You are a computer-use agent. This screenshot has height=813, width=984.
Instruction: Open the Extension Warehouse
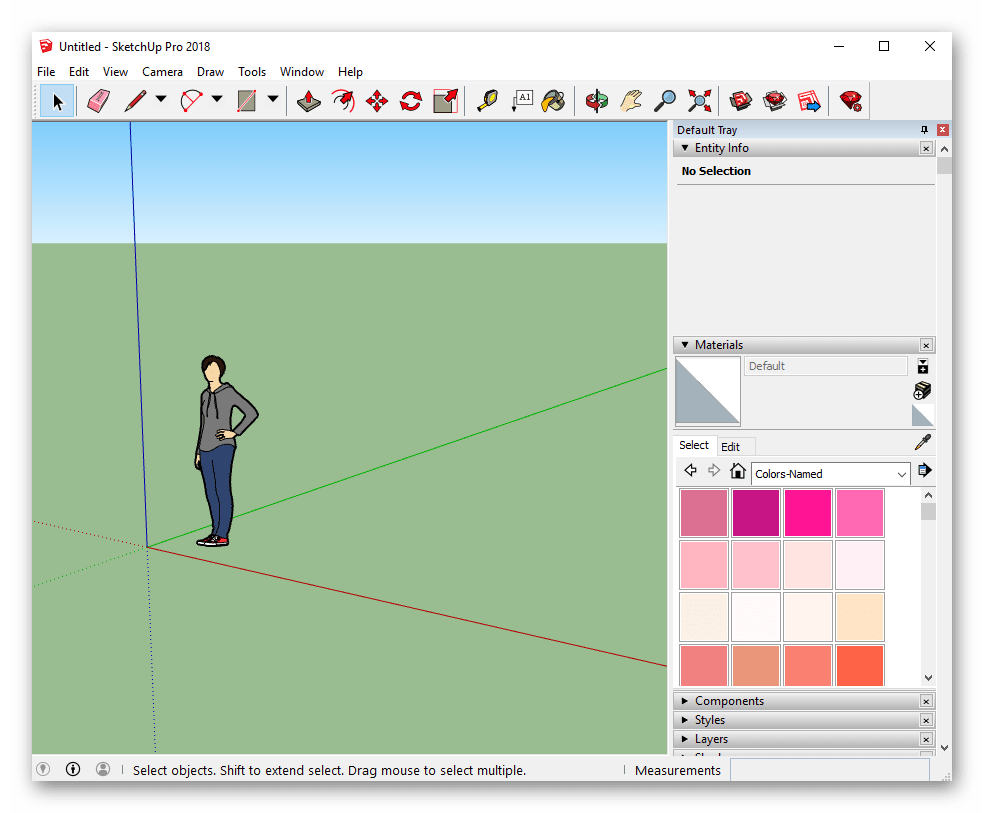(x=775, y=101)
